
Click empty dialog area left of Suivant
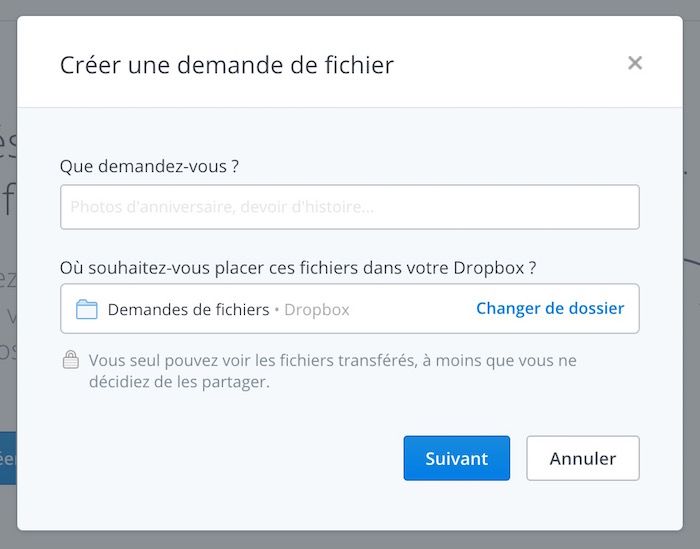(x=230, y=458)
